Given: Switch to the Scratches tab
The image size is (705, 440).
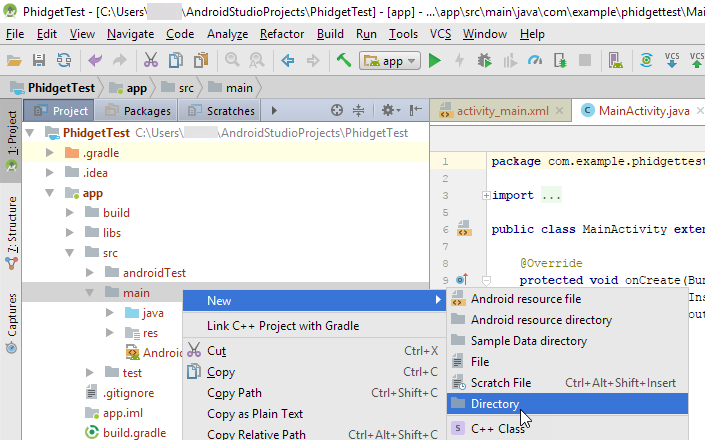Looking at the screenshot, I should point(220,111).
